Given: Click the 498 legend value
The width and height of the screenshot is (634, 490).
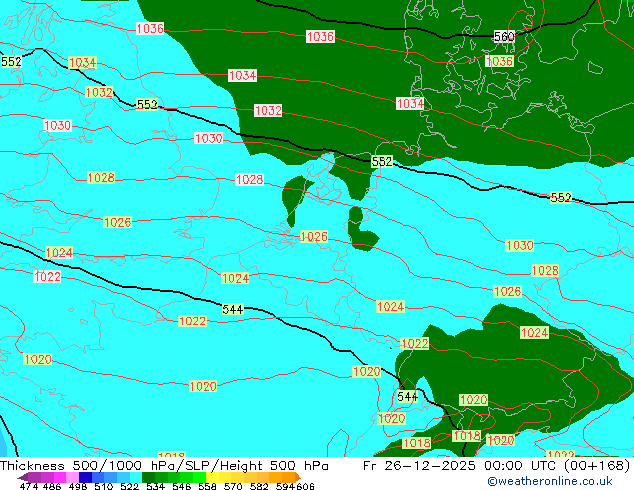Looking at the screenshot, I should tap(78, 486).
